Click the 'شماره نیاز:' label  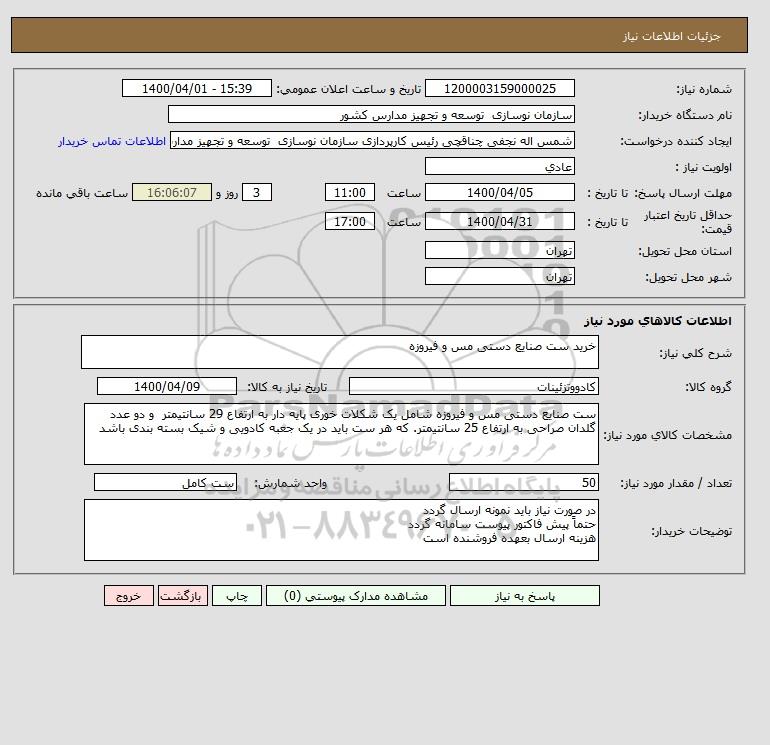click(704, 89)
